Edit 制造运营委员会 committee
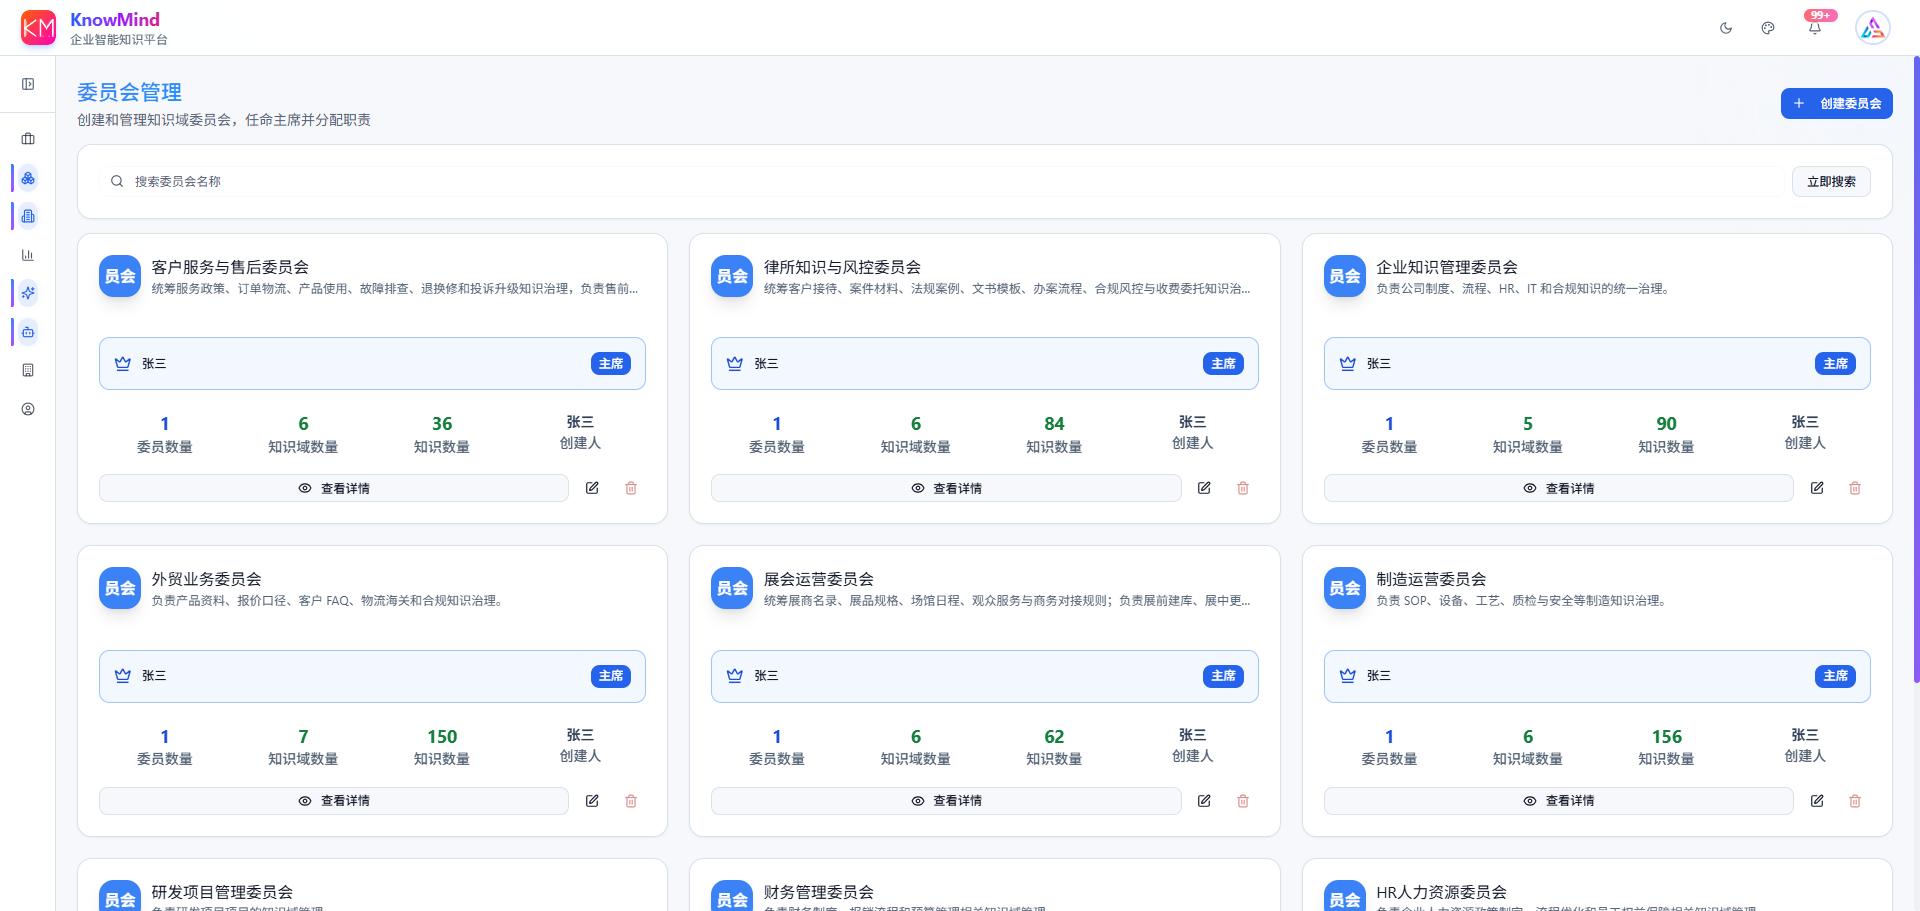The width and height of the screenshot is (1920, 911). (x=1817, y=801)
